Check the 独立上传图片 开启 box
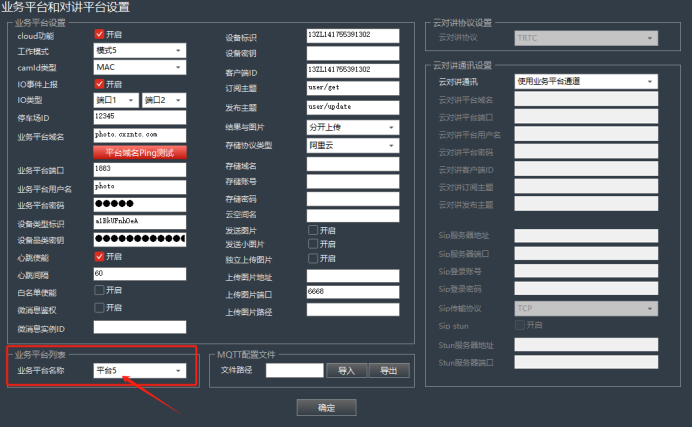Viewport: 692px width, 428px height. [x=313, y=258]
